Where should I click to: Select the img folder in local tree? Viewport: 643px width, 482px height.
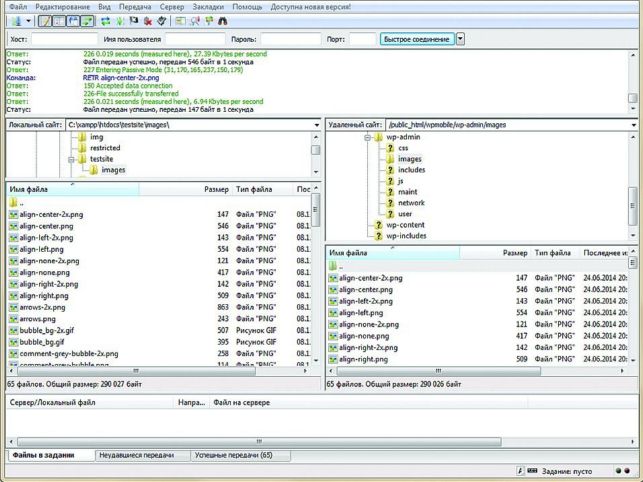pos(97,137)
